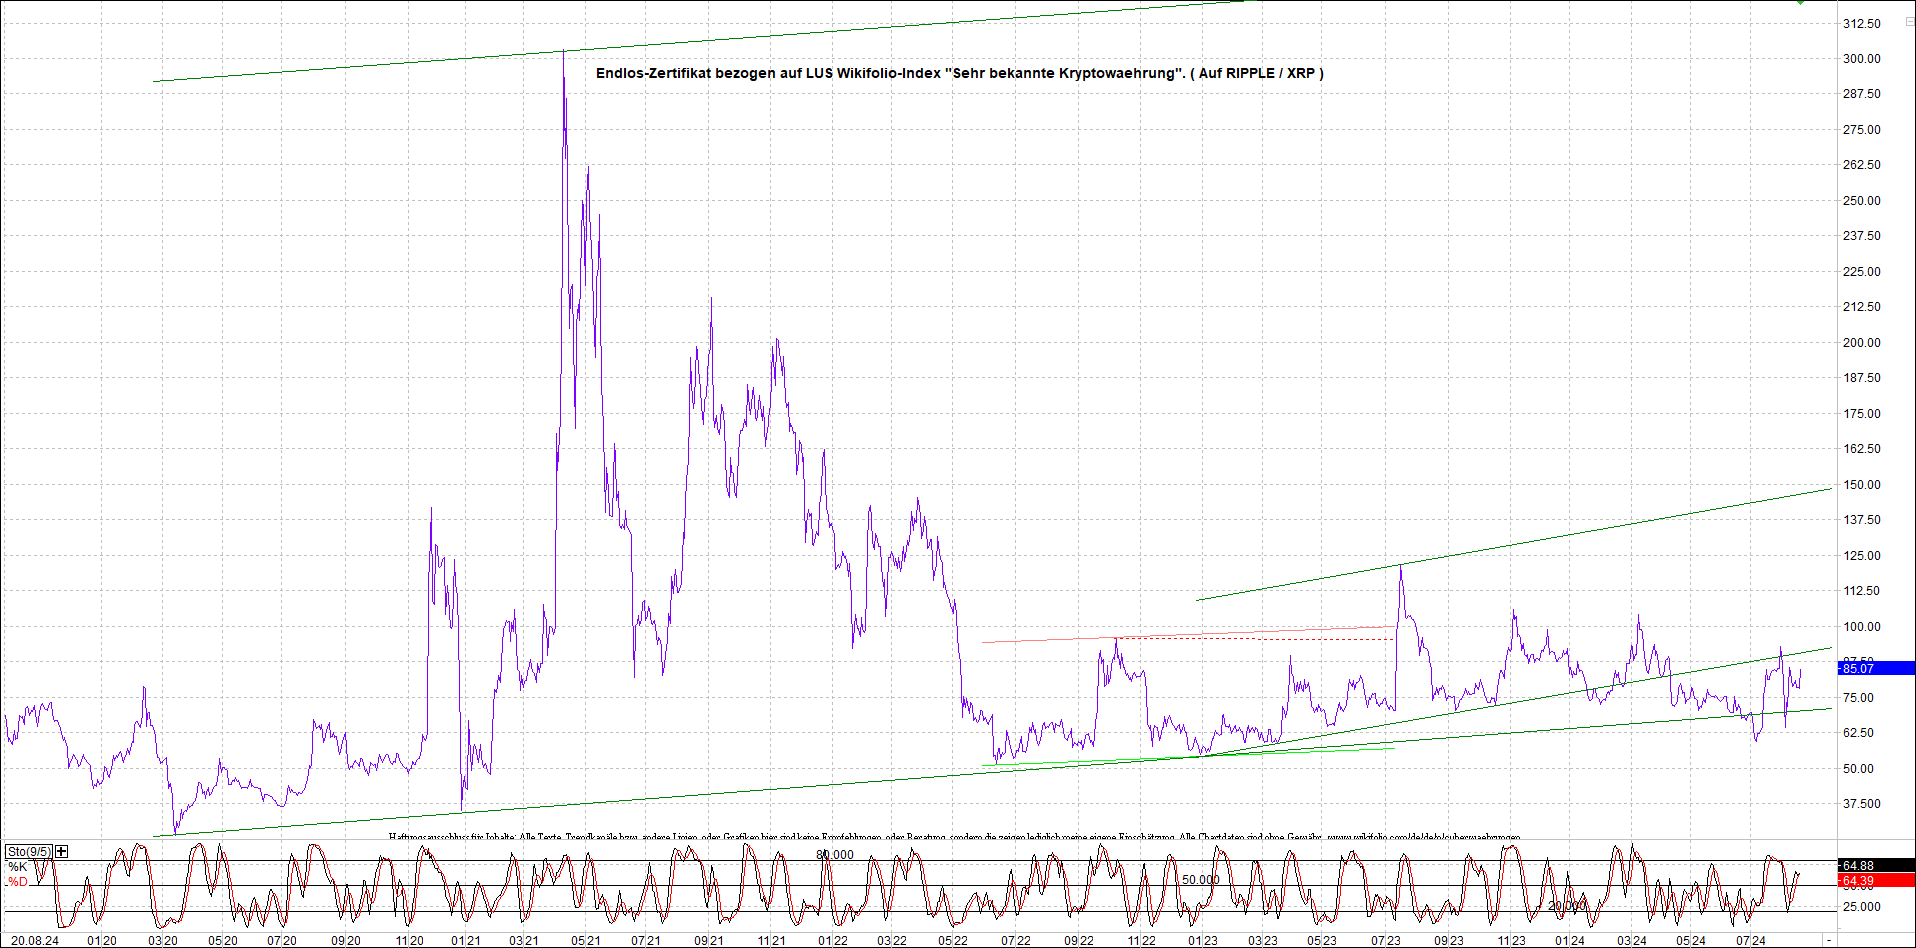
Task: Click the 200.00 price axis label
Action: (1861, 343)
